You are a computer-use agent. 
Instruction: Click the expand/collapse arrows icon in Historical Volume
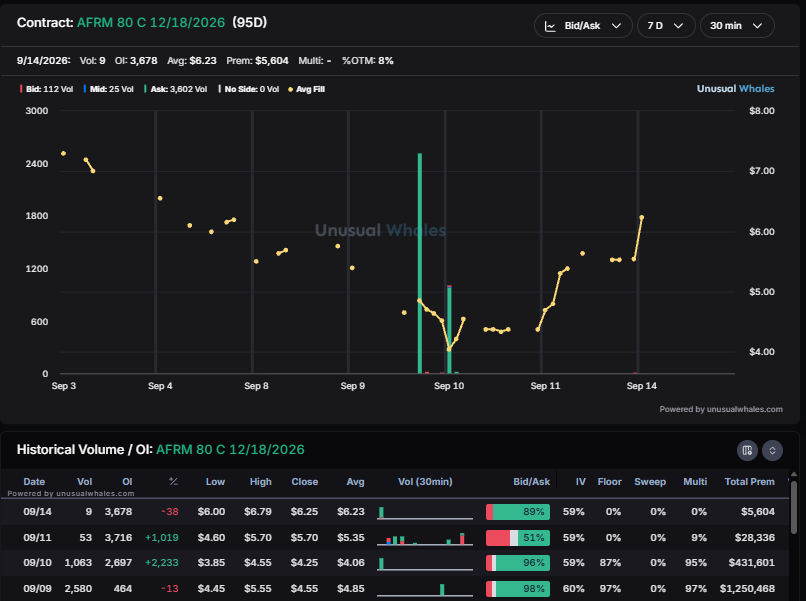point(772,450)
